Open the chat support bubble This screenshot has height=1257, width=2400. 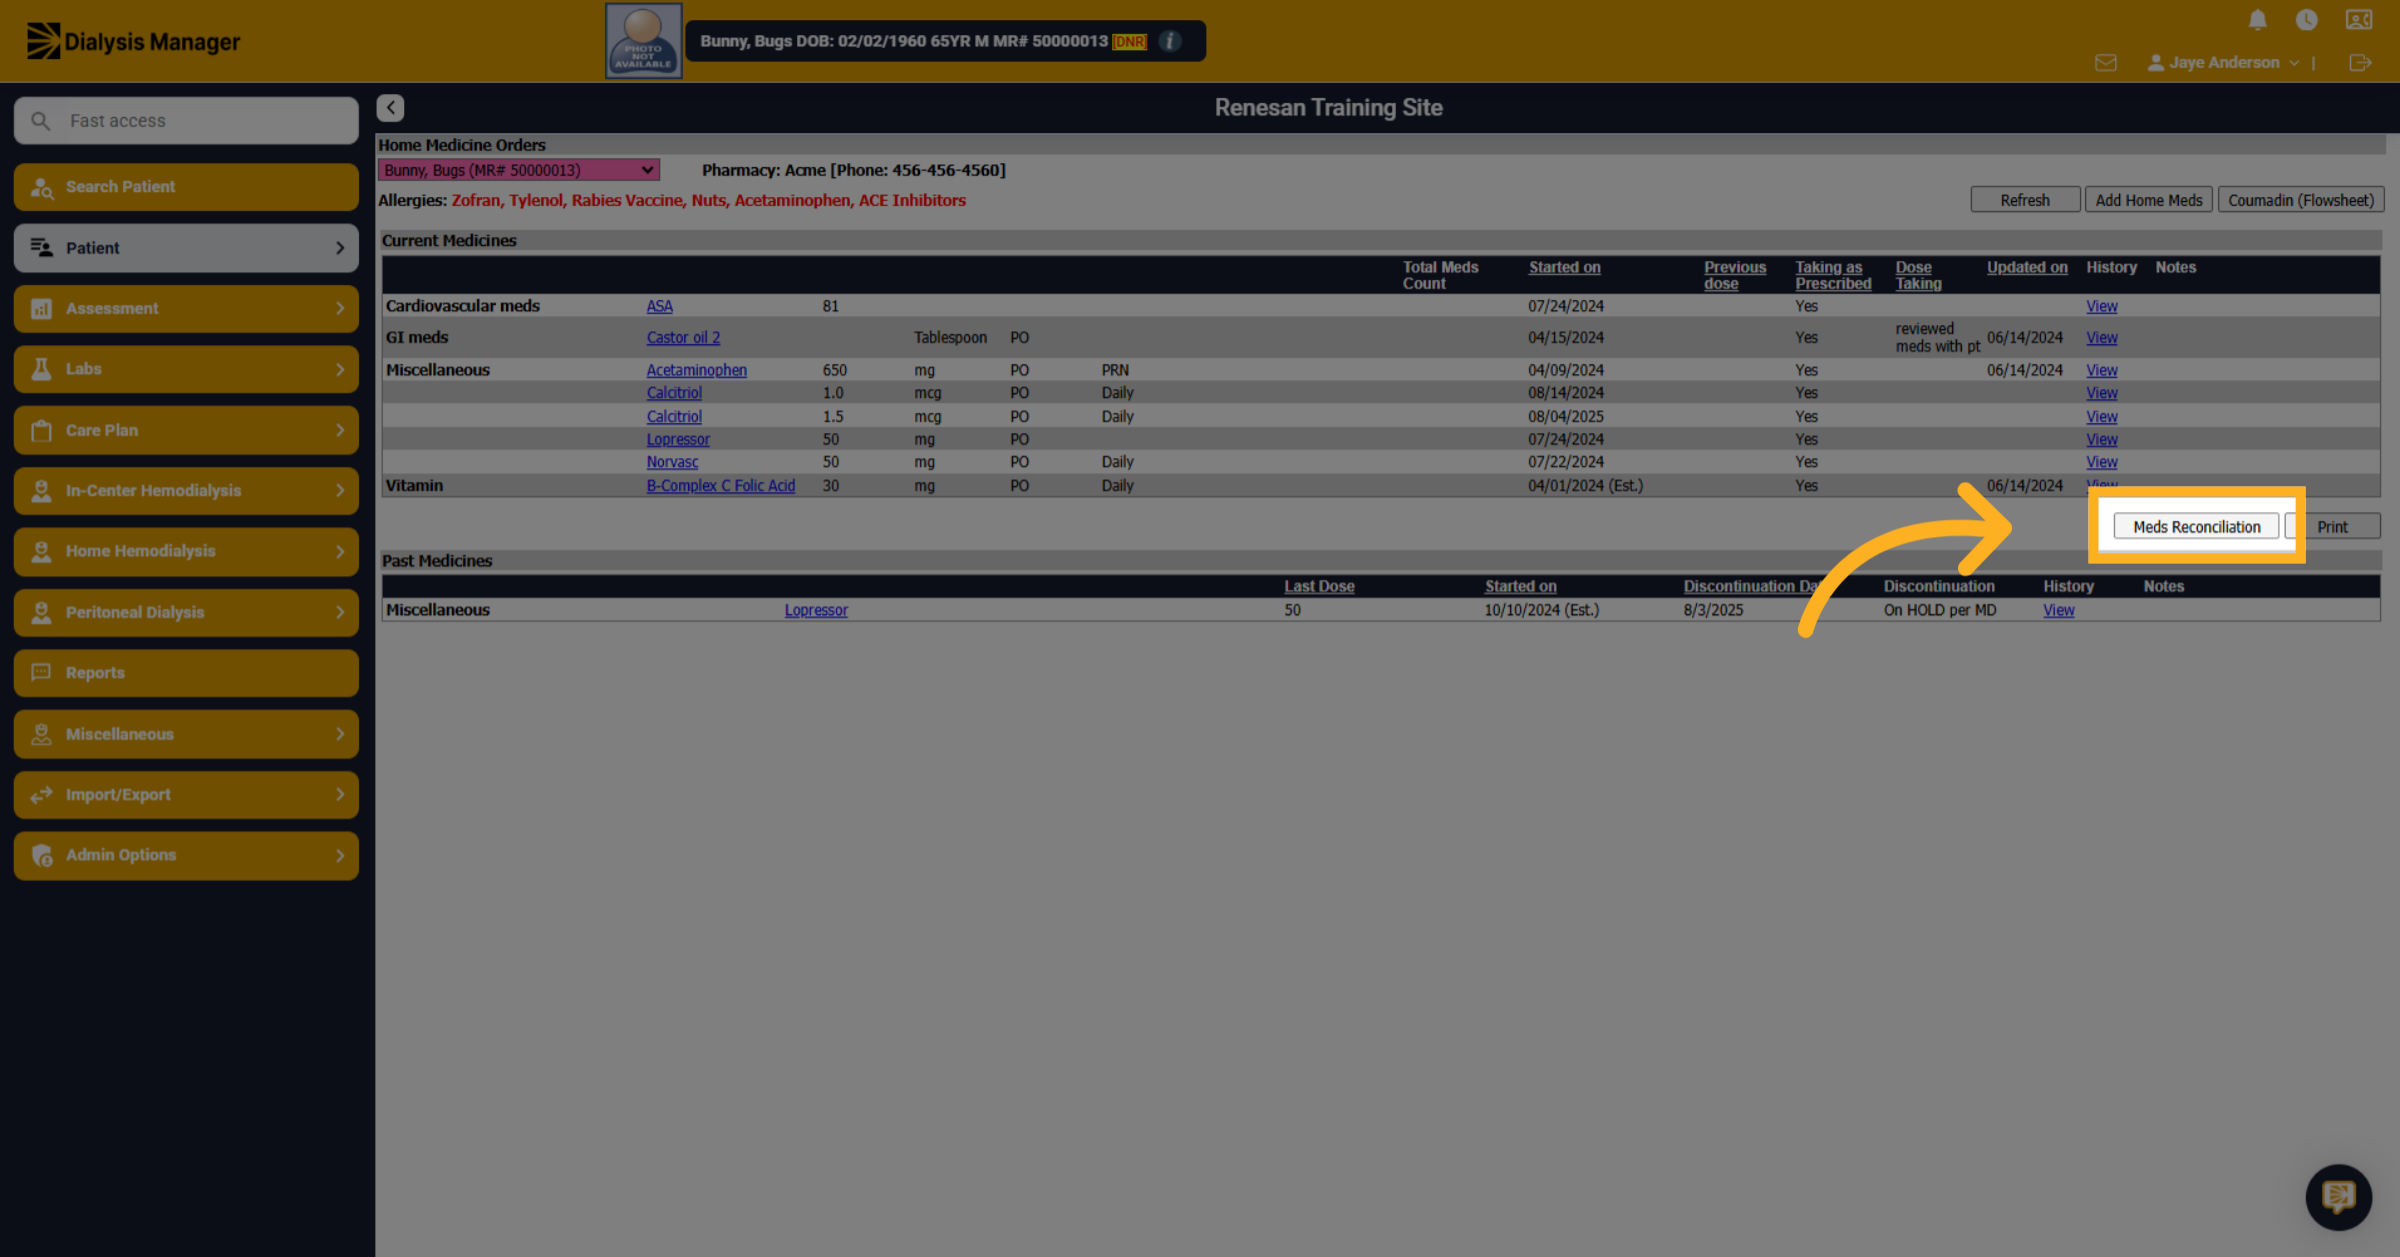(2338, 1196)
